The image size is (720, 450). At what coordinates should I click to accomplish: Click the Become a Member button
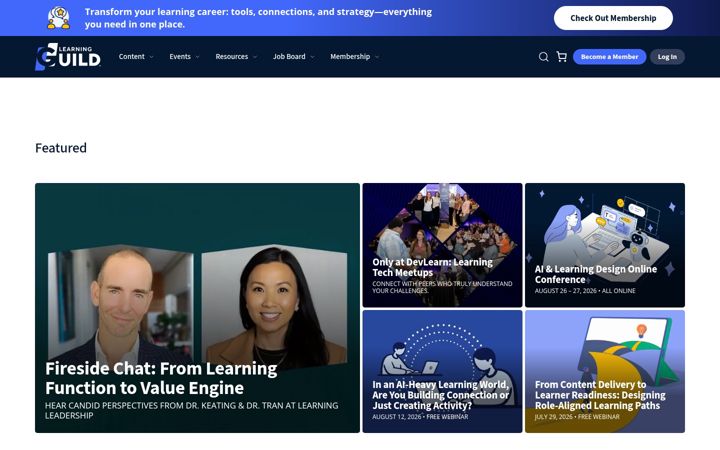click(x=609, y=57)
